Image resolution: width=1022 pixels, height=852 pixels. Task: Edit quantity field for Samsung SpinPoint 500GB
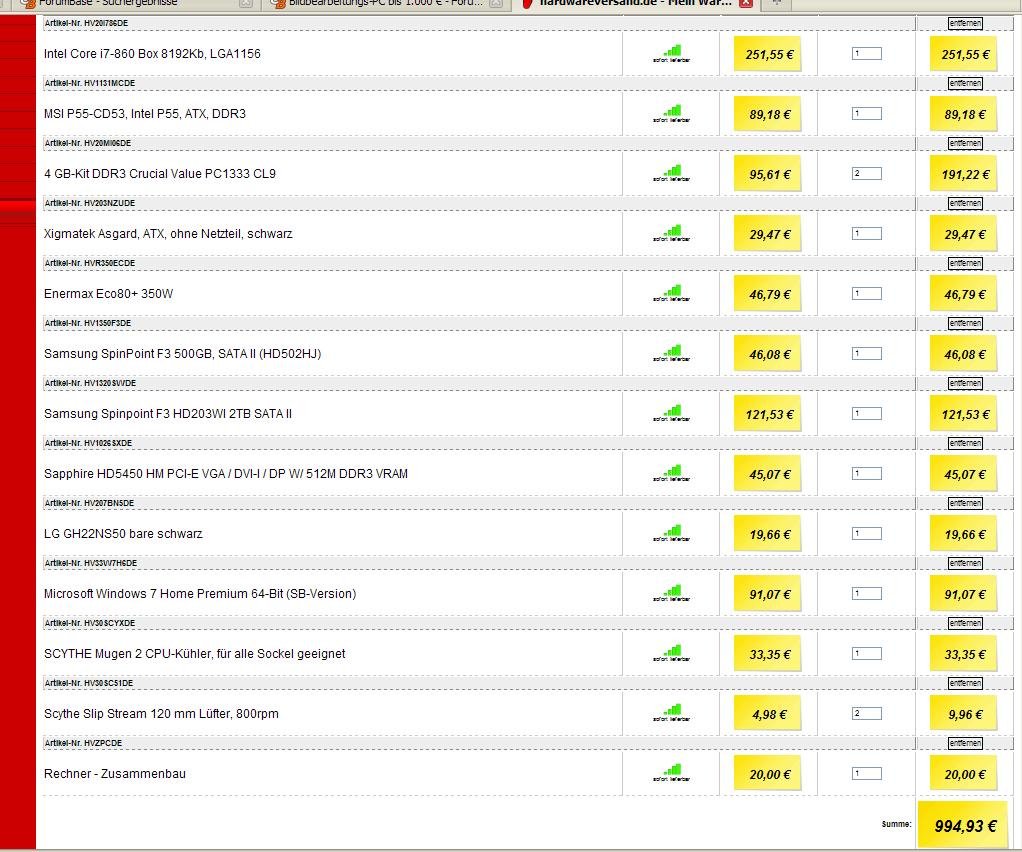(x=867, y=353)
